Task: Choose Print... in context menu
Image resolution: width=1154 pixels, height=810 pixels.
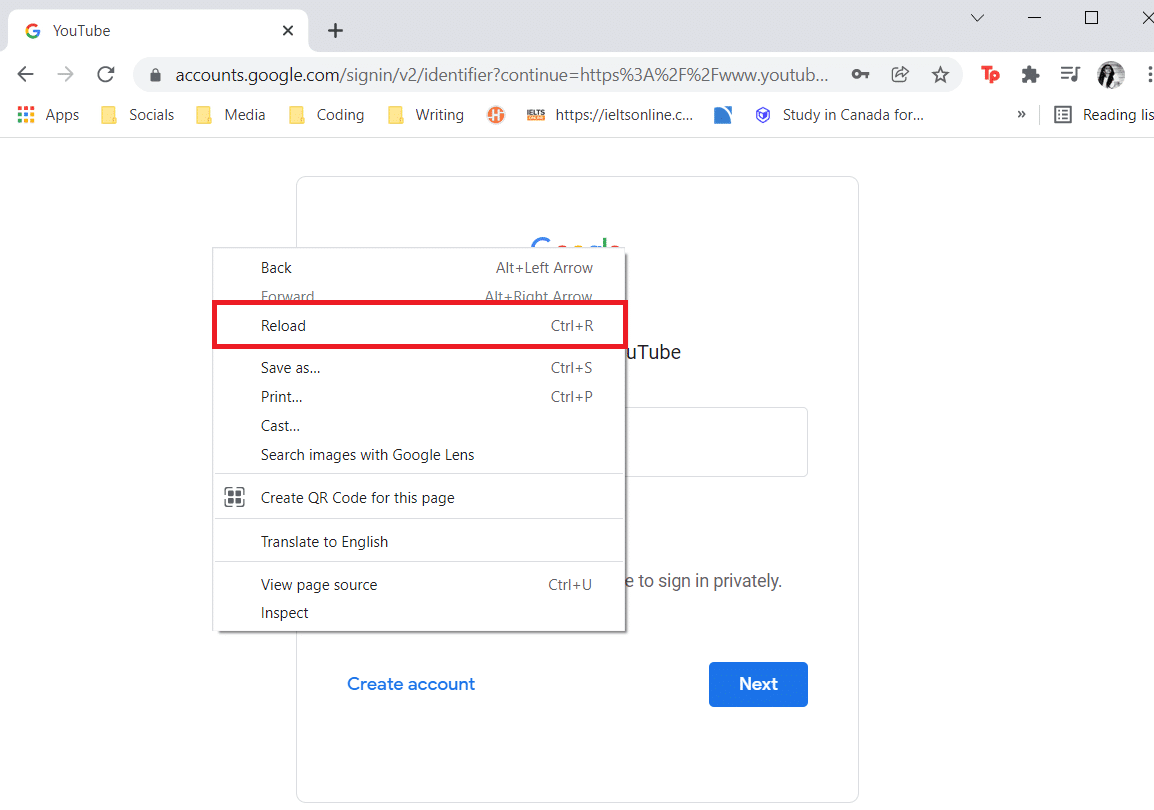Action: [419, 397]
